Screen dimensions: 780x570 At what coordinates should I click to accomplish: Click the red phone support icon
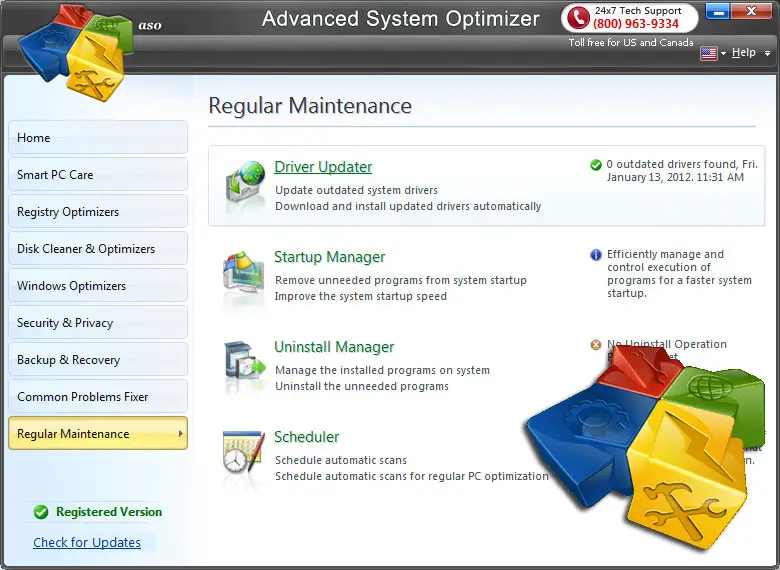click(x=578, y=17)
